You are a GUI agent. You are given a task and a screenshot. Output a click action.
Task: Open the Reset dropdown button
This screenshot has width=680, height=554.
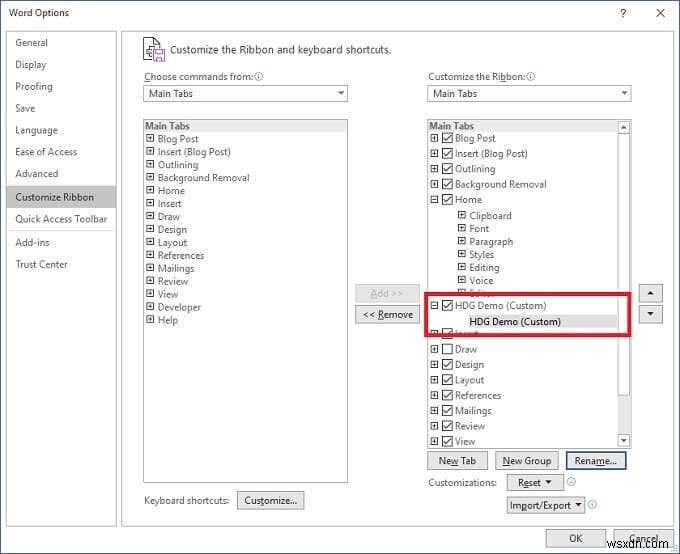535,482
